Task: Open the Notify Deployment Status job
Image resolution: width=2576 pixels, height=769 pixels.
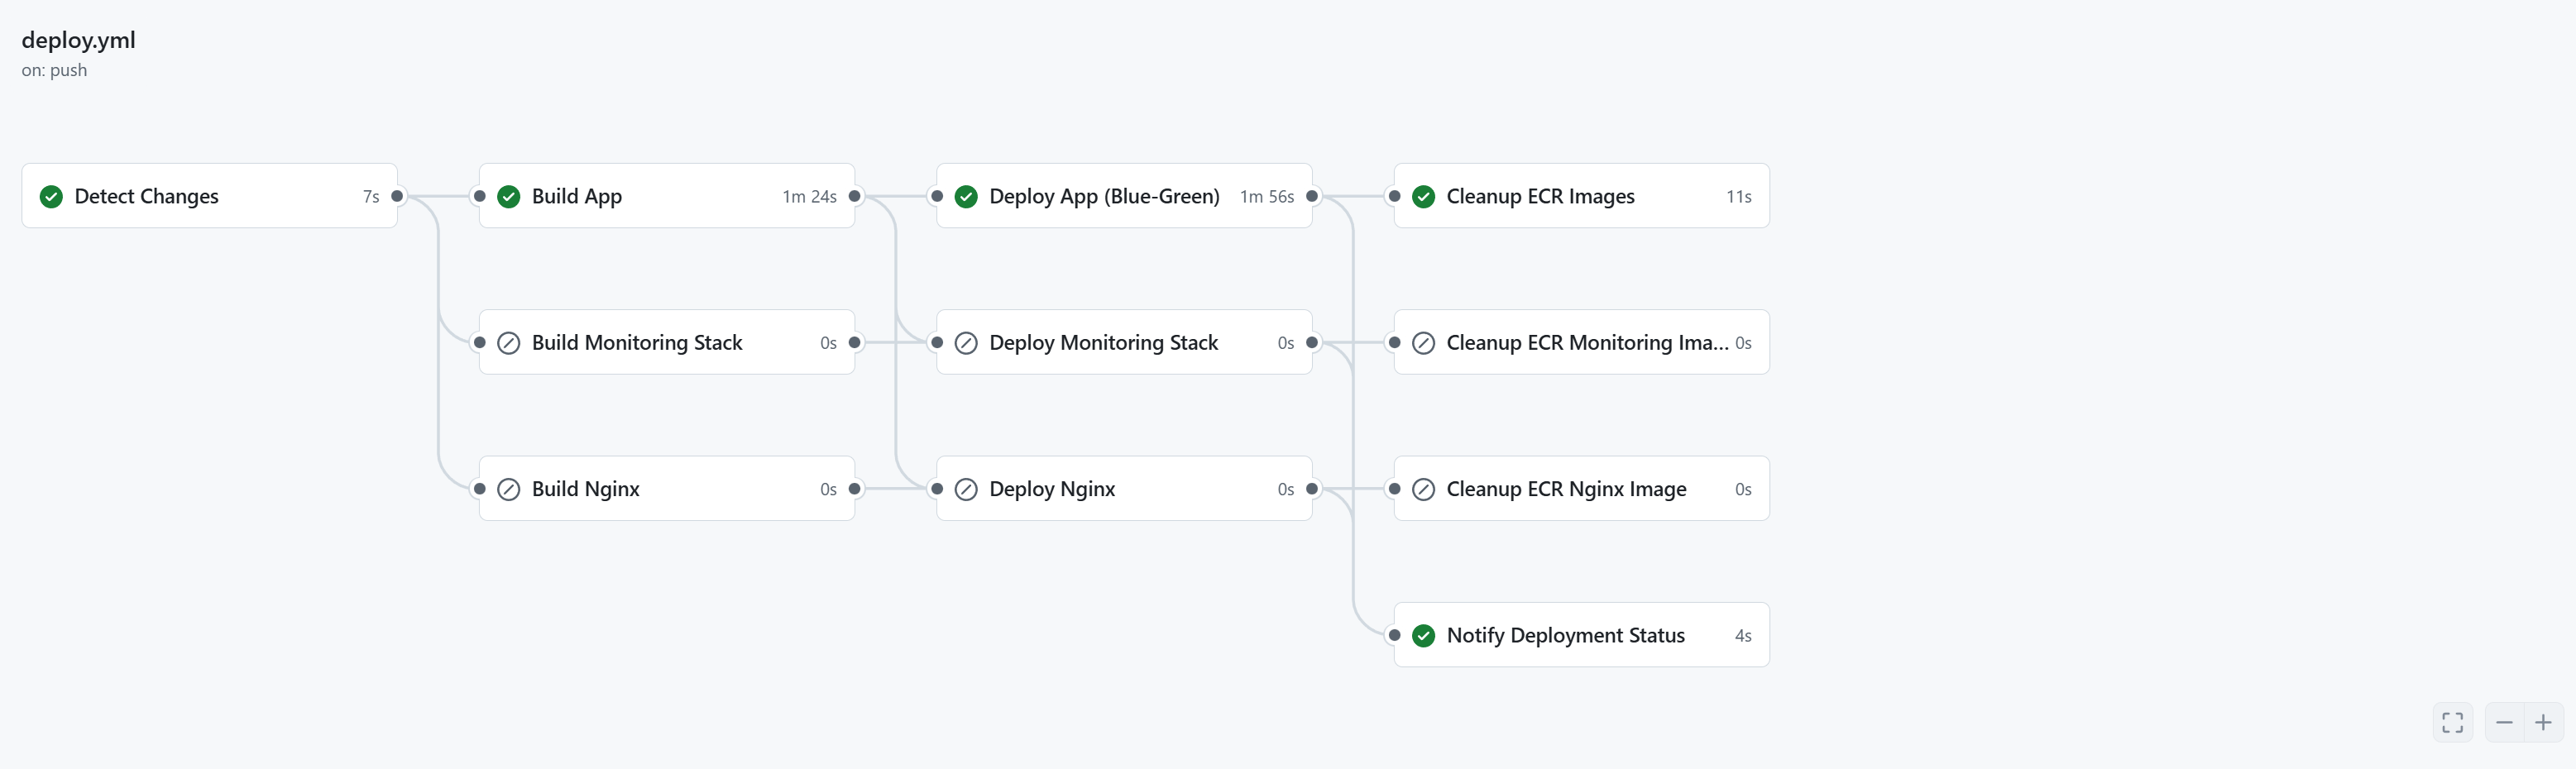Action: pyautogui.click(x=1565, y=635)
